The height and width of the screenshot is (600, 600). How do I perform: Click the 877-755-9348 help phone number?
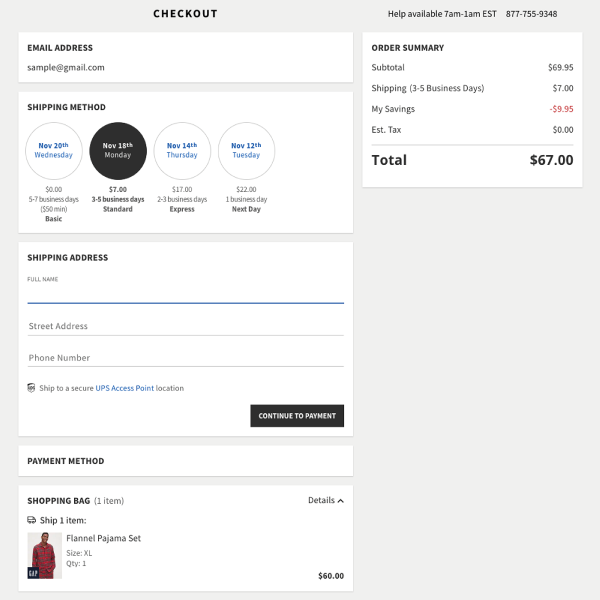coord(531,14)
